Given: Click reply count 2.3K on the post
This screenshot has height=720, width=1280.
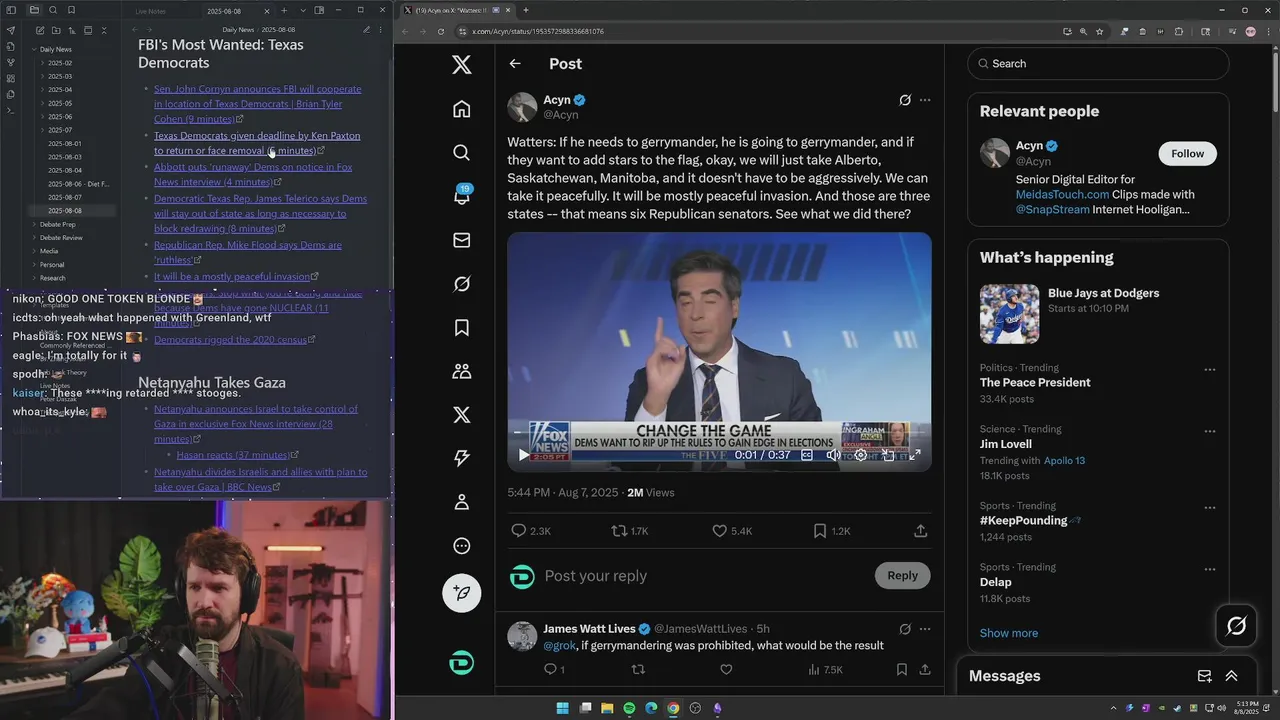Looking at the screenshot, I should (x=531, y=531).
